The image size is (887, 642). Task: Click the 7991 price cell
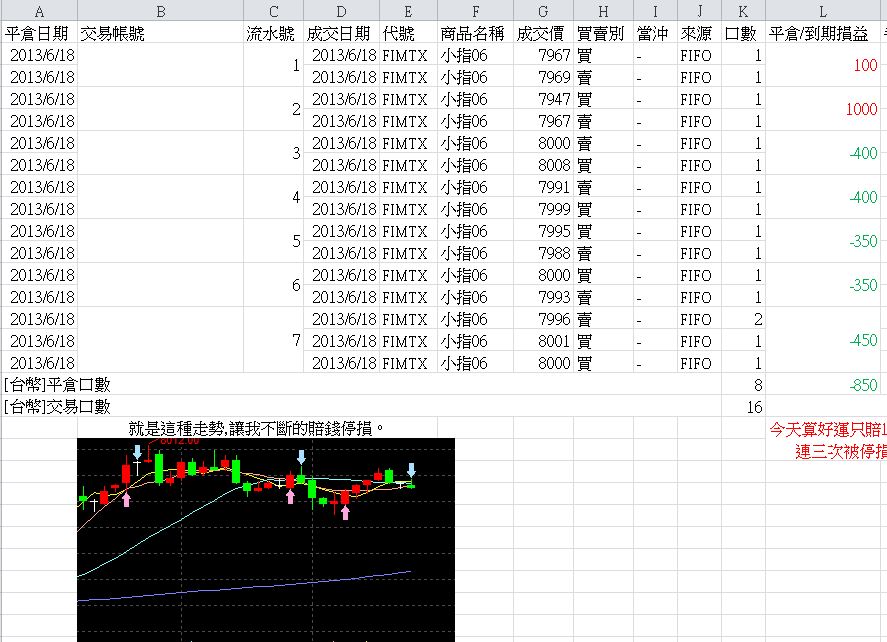(544, 187)
